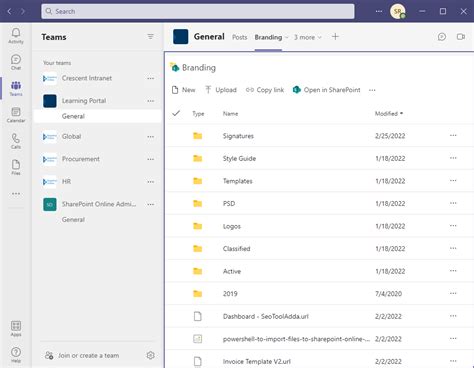Viewport: 474px width, 368px height.
Task: Expand the 3 more tabs dropdown
Action: [307, 37]
